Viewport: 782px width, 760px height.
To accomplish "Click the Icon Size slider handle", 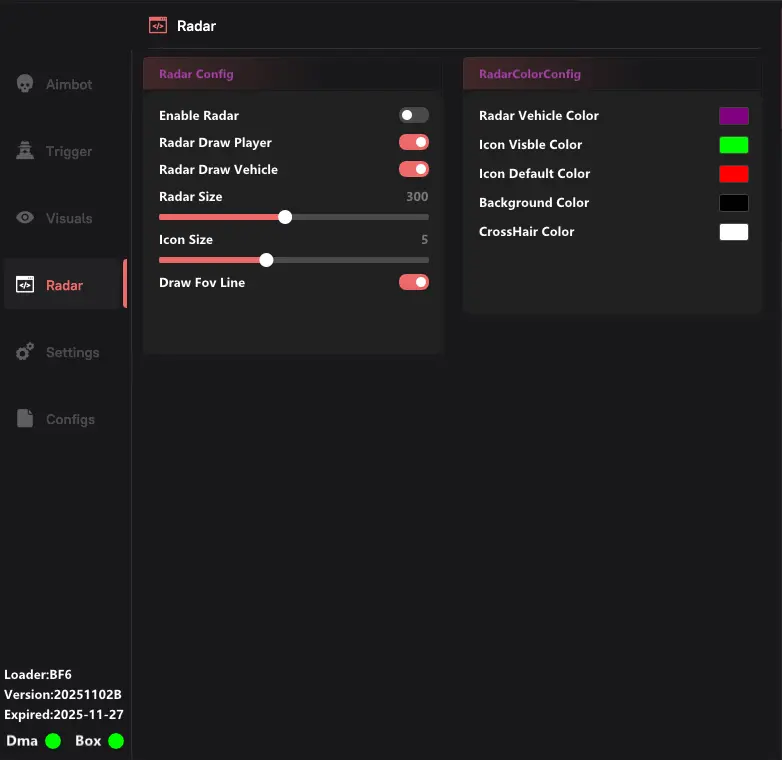I will pyautogui.click(x=266, y=260).
